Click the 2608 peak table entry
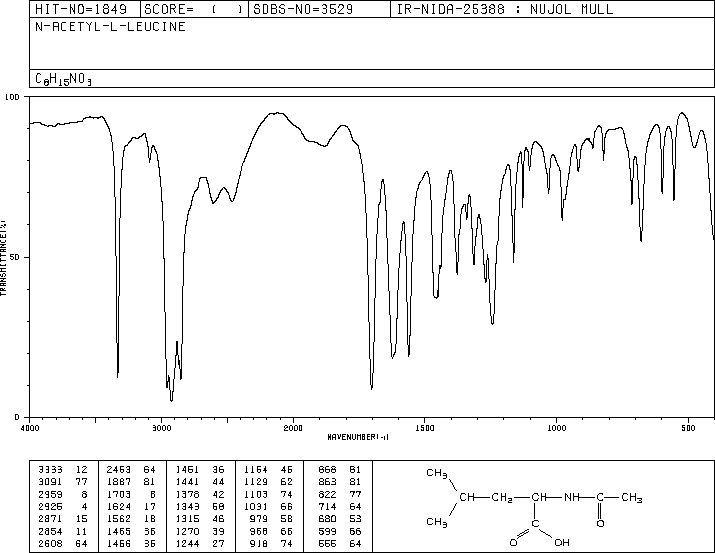The height and width of the screenshot is (553, 715). tap(50, 544)
